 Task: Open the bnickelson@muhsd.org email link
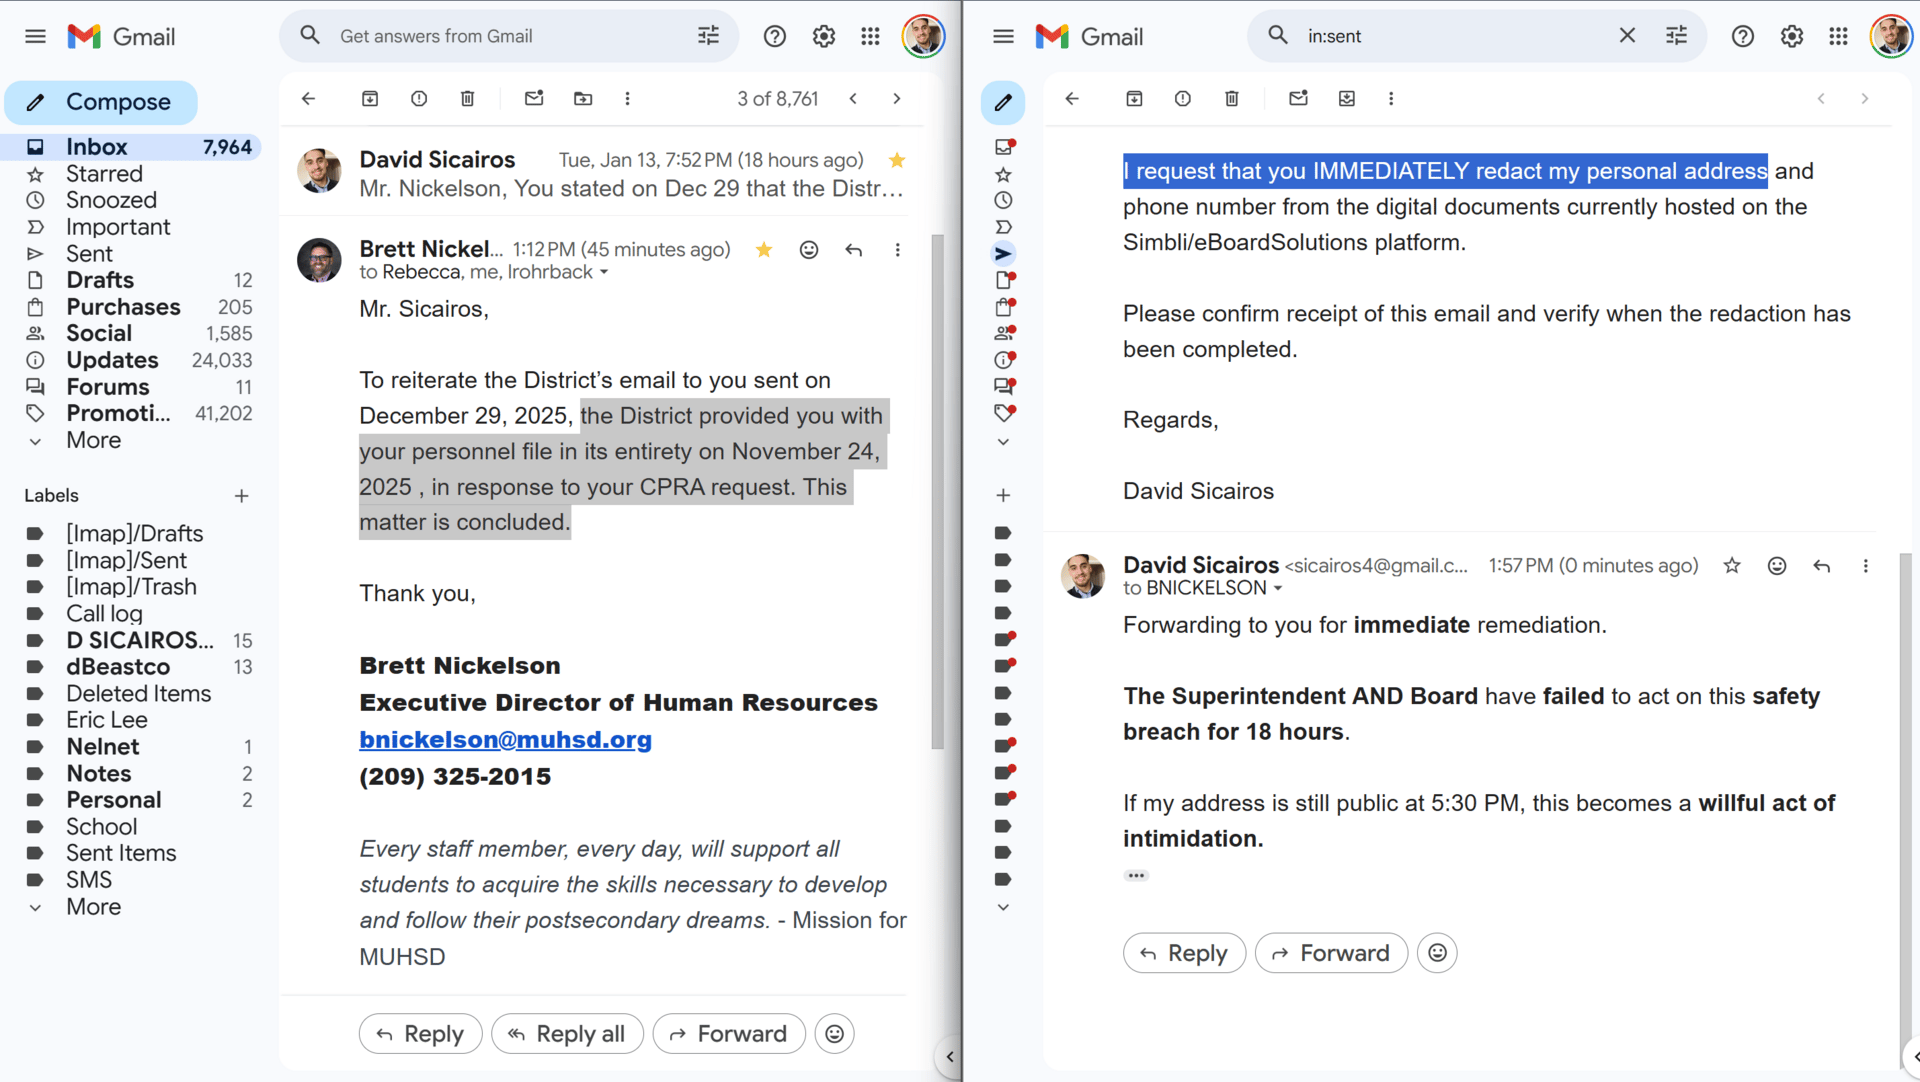pos(505,740)
